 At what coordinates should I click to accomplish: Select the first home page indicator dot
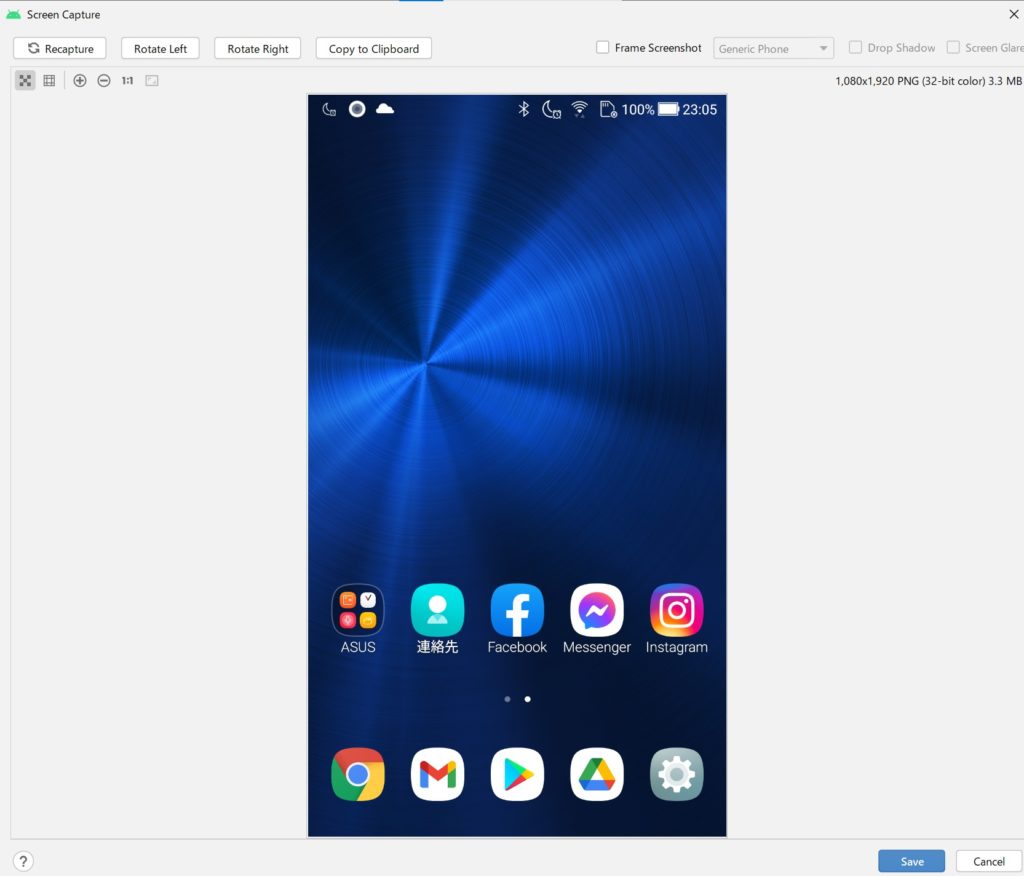[x=507, y=699]
